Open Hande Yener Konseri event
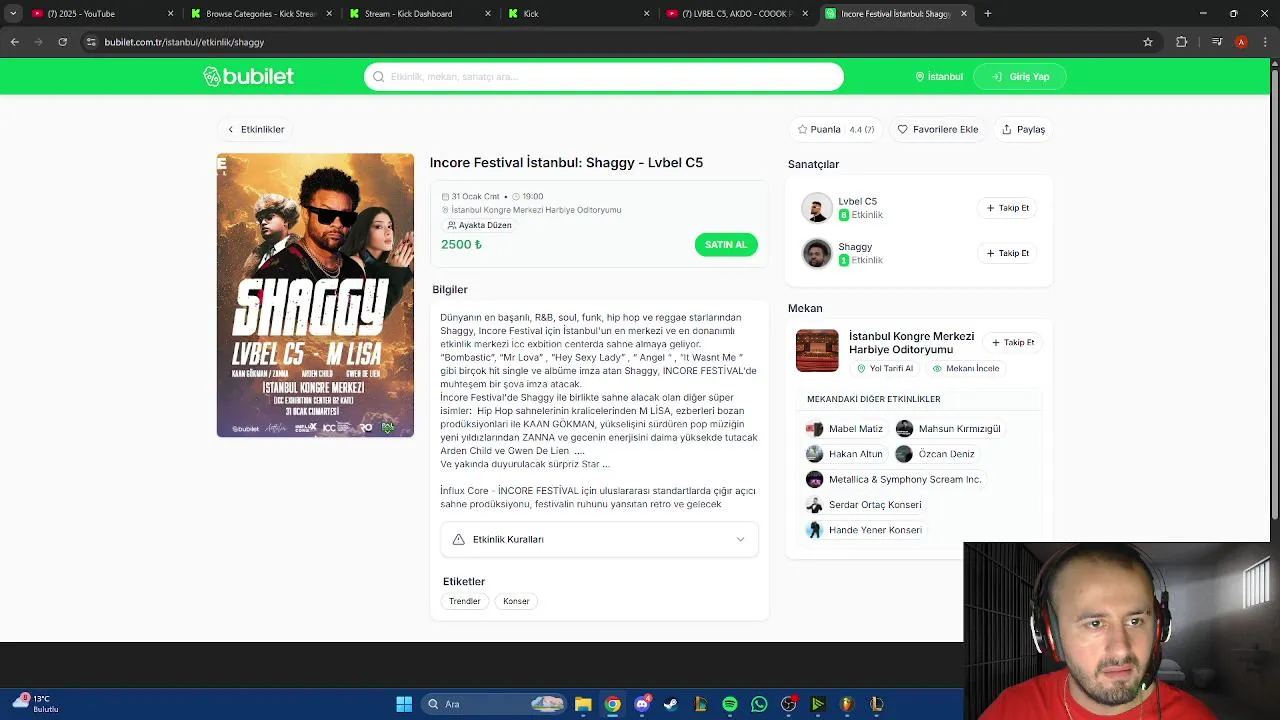The width and height of the screenshot is (1280, 720). pos(864,530)
